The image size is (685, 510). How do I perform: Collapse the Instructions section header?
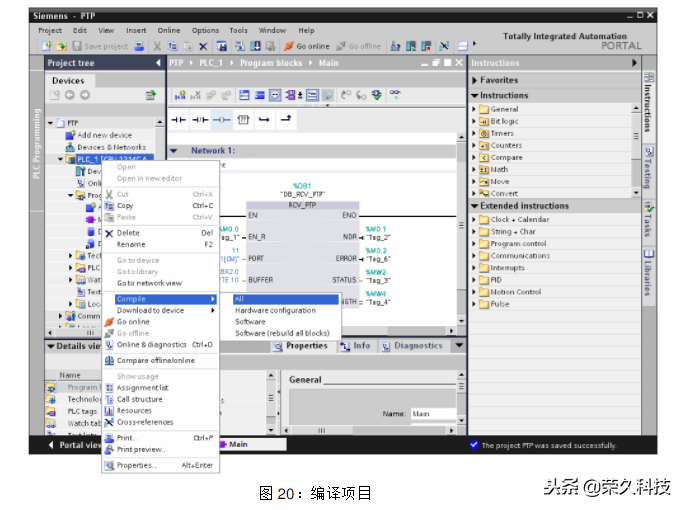click(474, 95)
